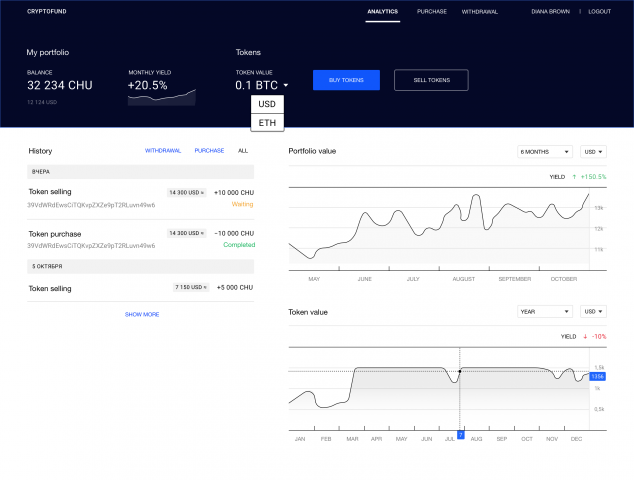Click the CRYPTOFUND logo
The width and height of the screenshot is (634, 480).
click(x=46, y=11)
